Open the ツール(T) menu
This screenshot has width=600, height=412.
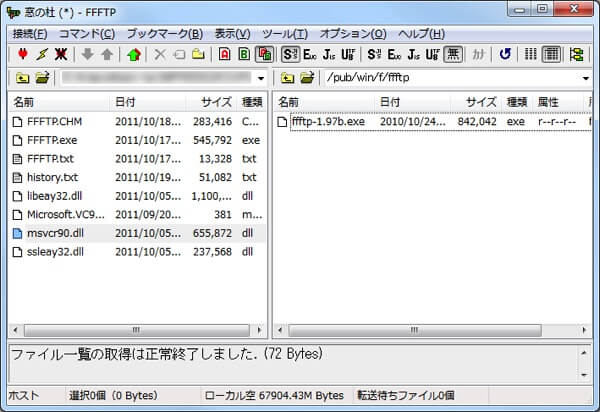point(285,34)
